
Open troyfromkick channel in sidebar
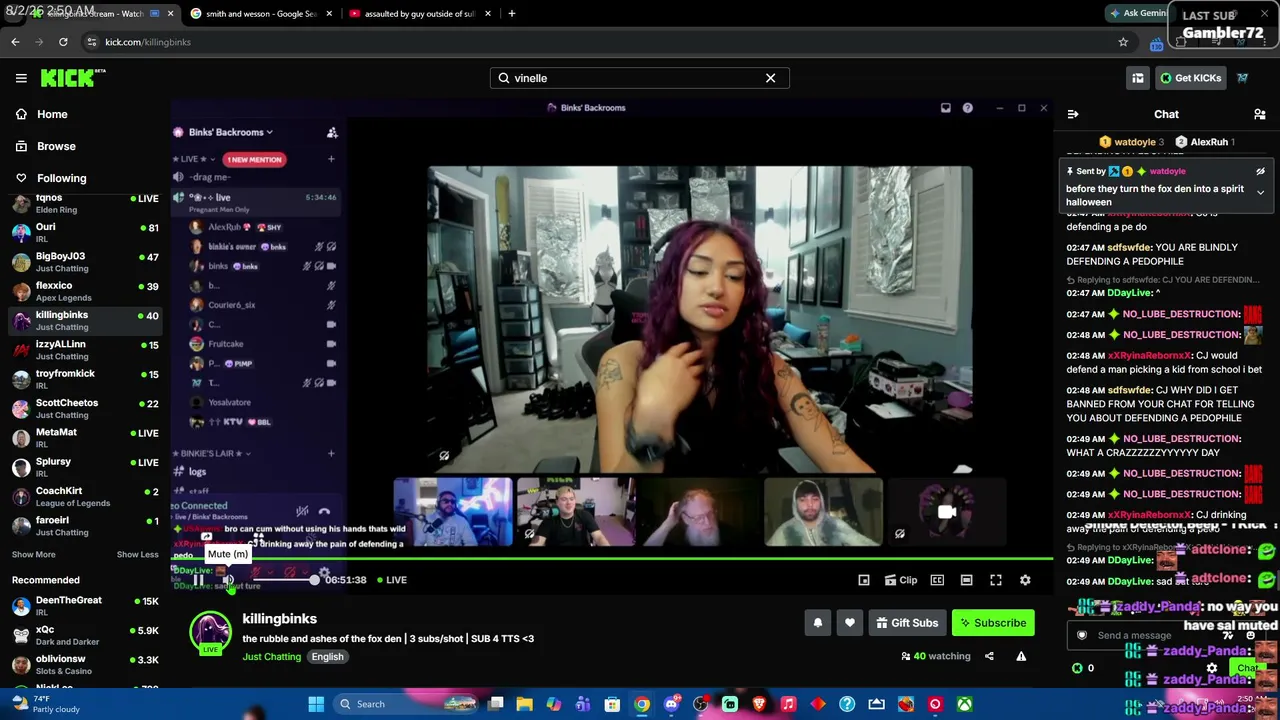click(x=85, y=379)
